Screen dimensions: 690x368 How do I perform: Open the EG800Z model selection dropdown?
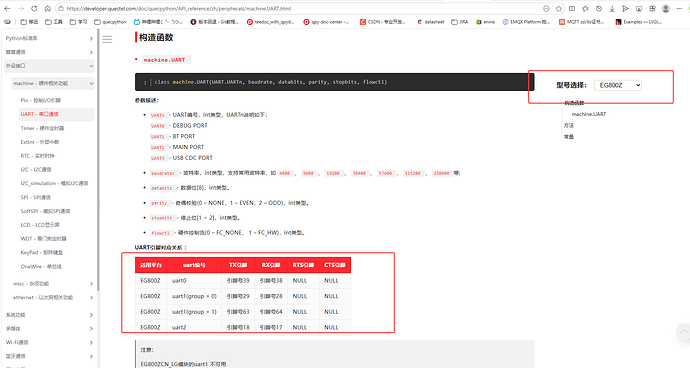(x=618, y=85)
